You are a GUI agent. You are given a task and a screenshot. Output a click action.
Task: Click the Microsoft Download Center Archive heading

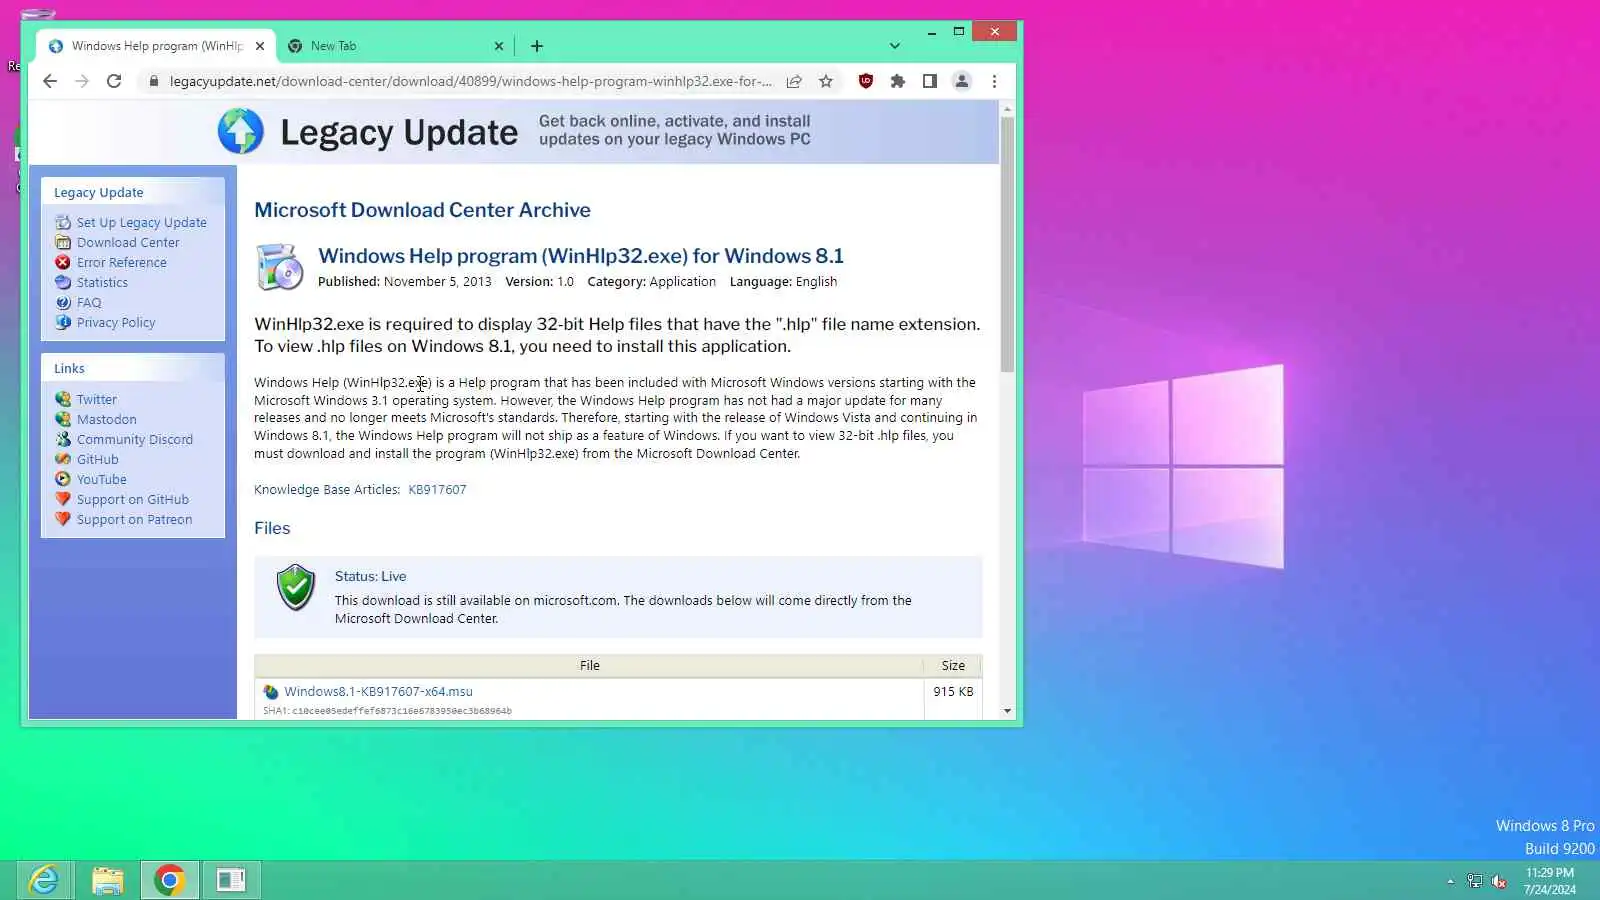click(422, 210)
